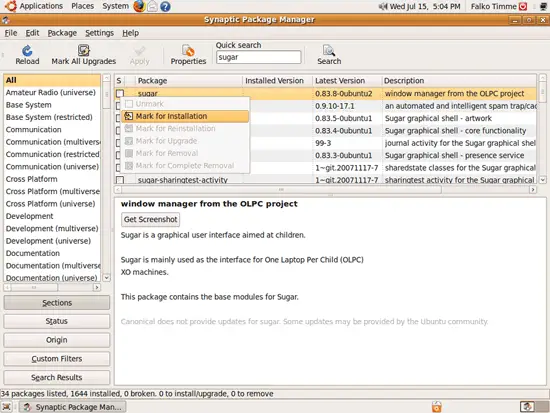Click the category list scroll down arrow
The height and width of the screenshot is (413, 550).
[x=107, y=278]
